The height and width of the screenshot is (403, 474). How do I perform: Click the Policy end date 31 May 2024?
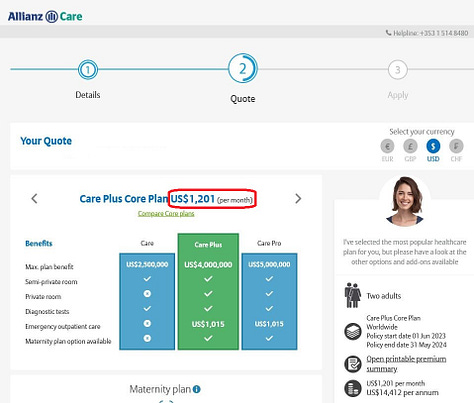click(x=406, y=345)
